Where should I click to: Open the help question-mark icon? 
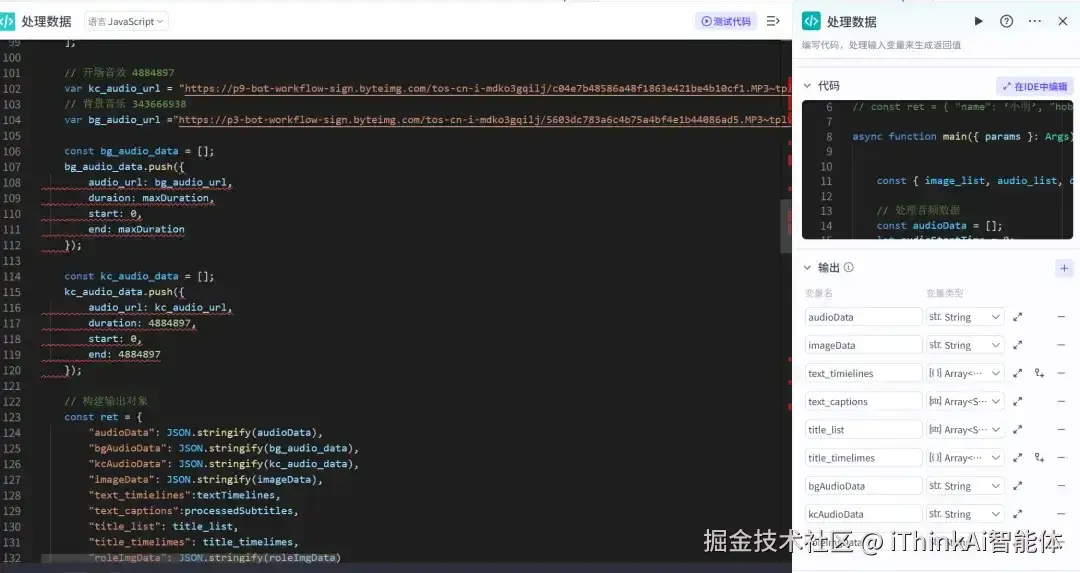tap(1006, 21)
